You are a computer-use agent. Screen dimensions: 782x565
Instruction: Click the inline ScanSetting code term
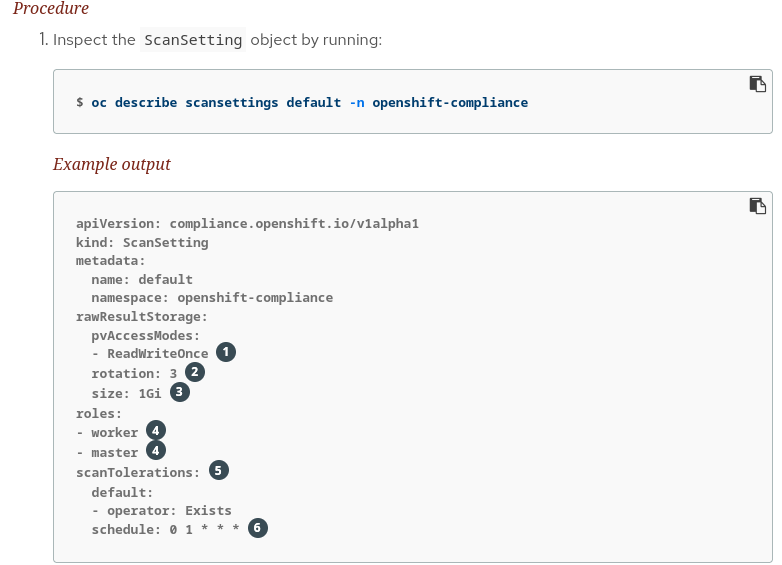tap(193, 40)
